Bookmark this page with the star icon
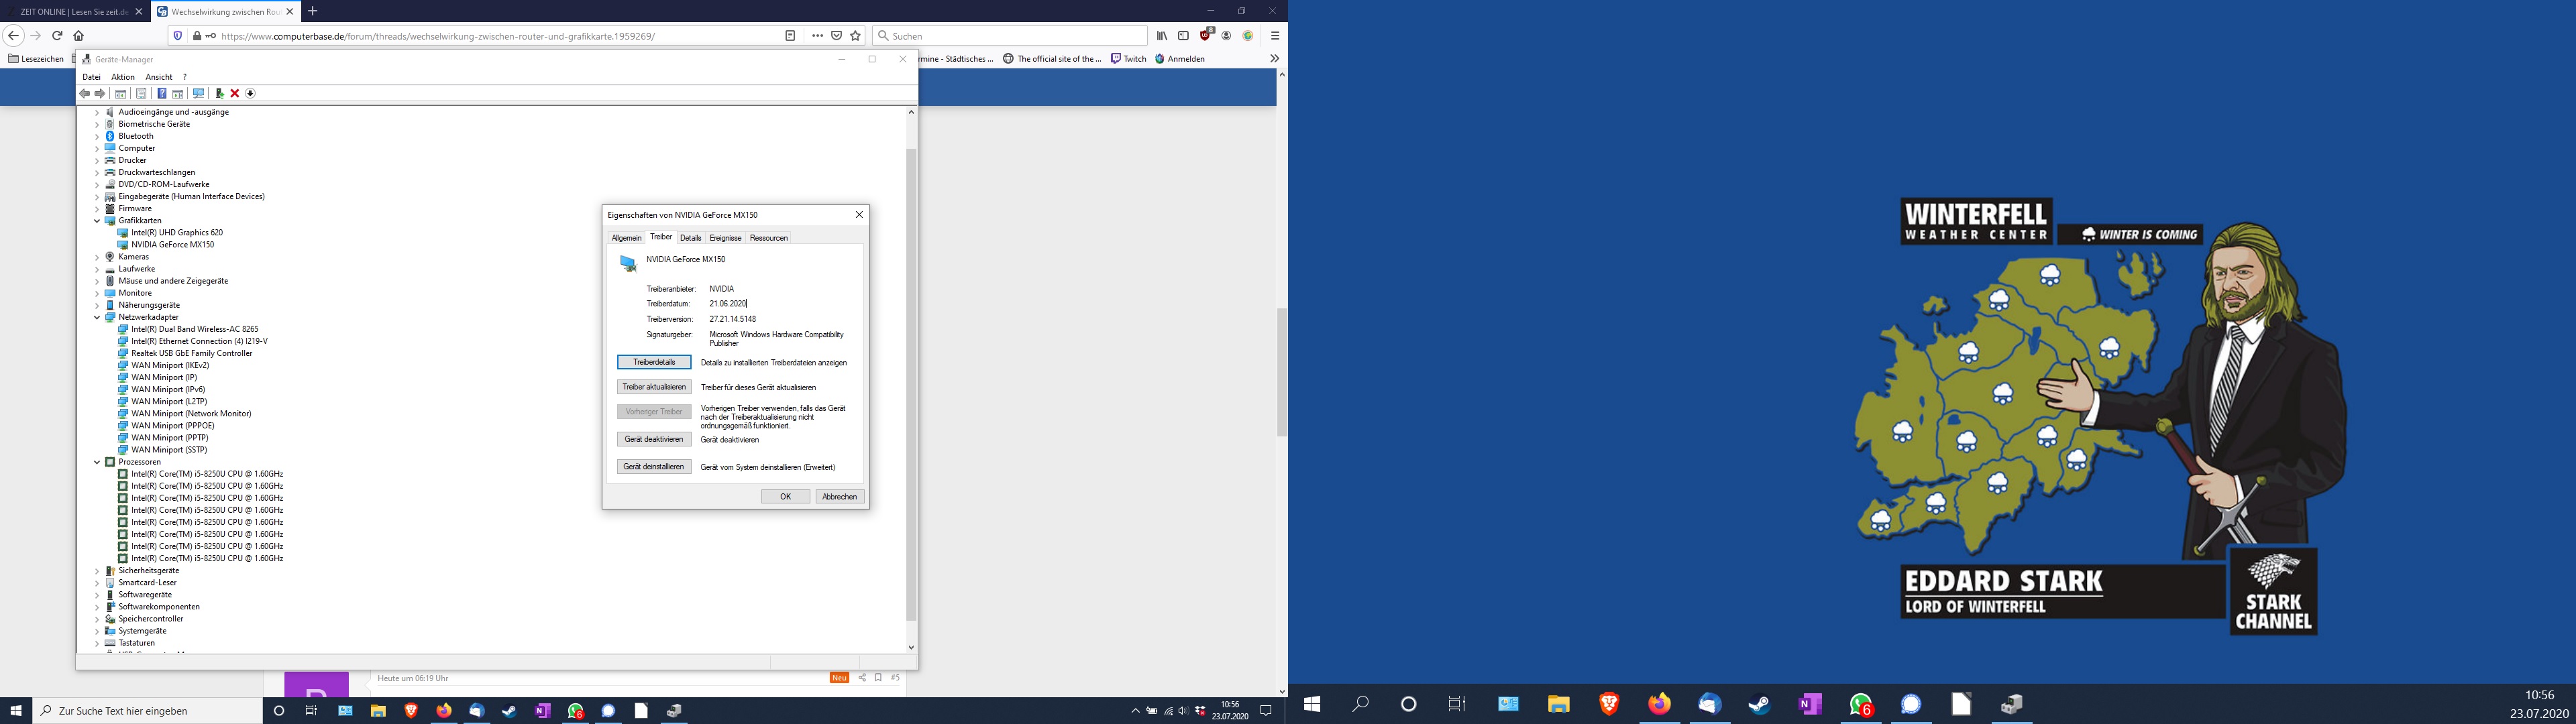Viewport: 2576px width, 724px height. [x=855, y=36]
